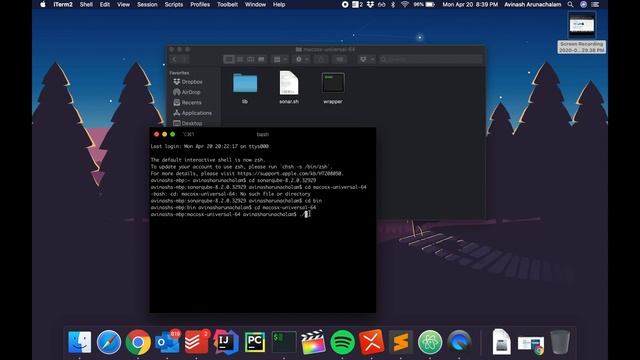Open the Toolbelt menu
Image resolution: width=640 pixels, height=360 pixels.
pos(227,4)
